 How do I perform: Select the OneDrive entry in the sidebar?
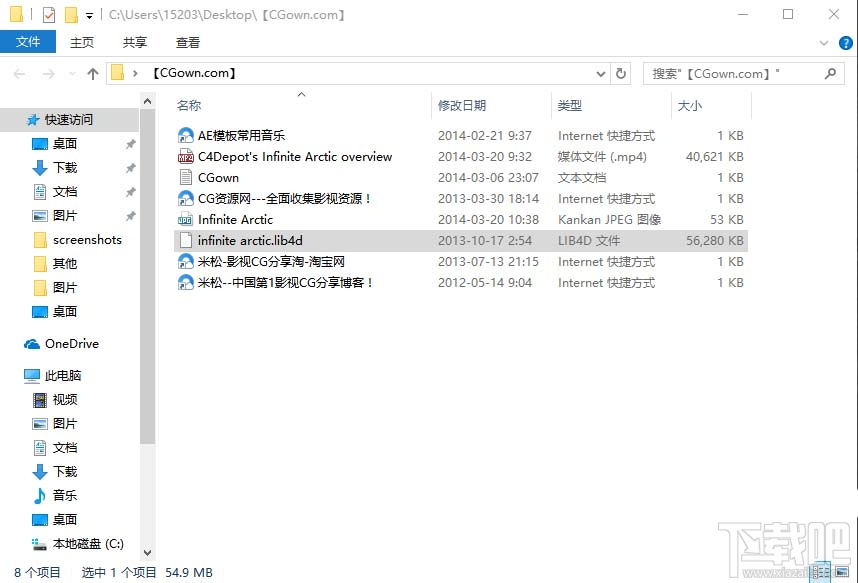[70, 343]
